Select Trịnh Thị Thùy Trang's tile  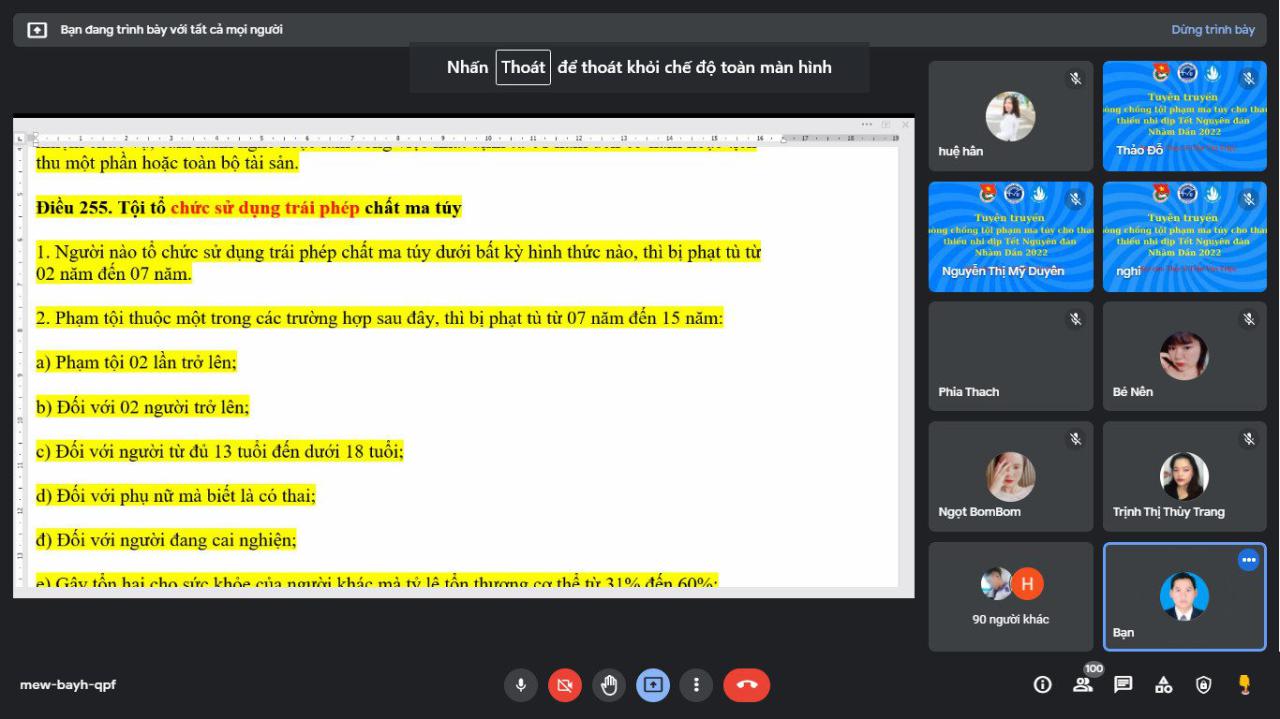(x=1184, y=477)
